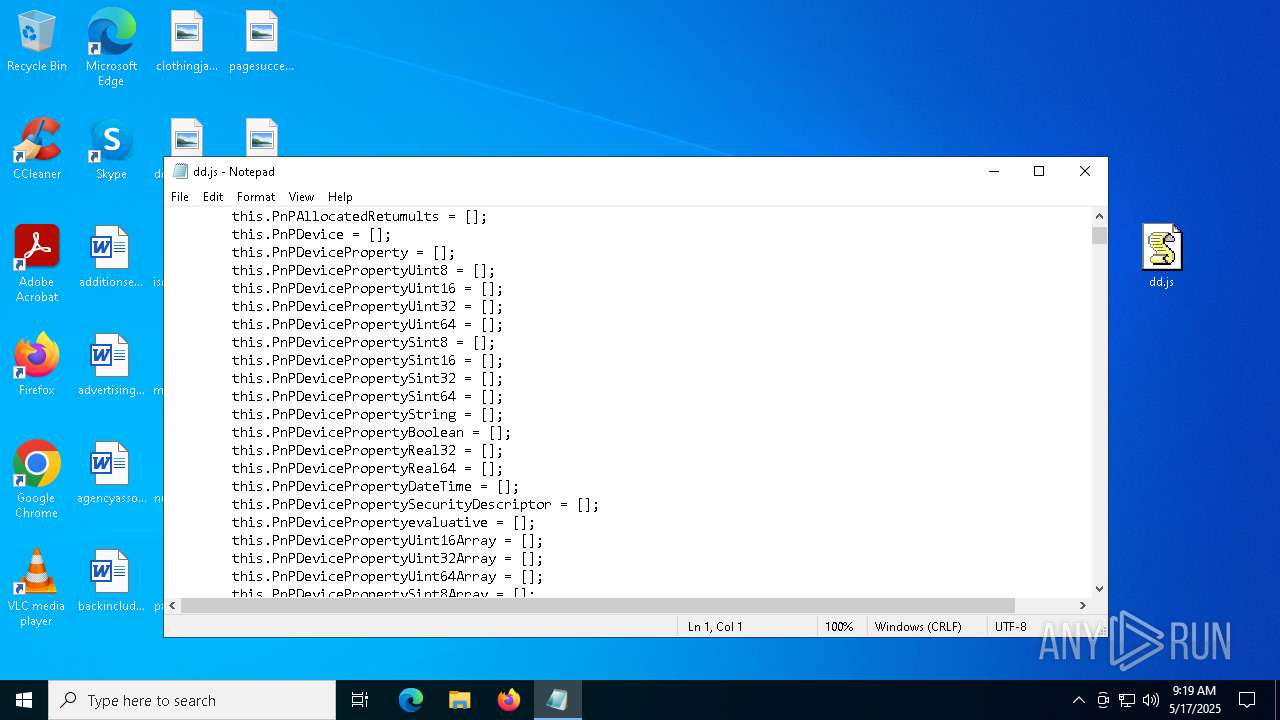This screenshot has height=720, width=1280.
Task: Click the horizontal scrollbar right arrow
Action: click(1082, 605)
